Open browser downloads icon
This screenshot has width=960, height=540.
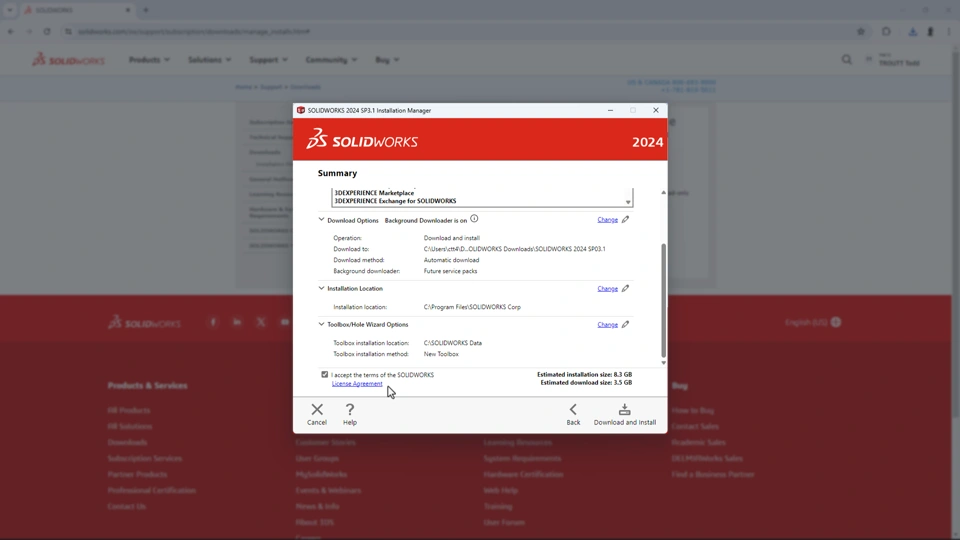[912, 31]
